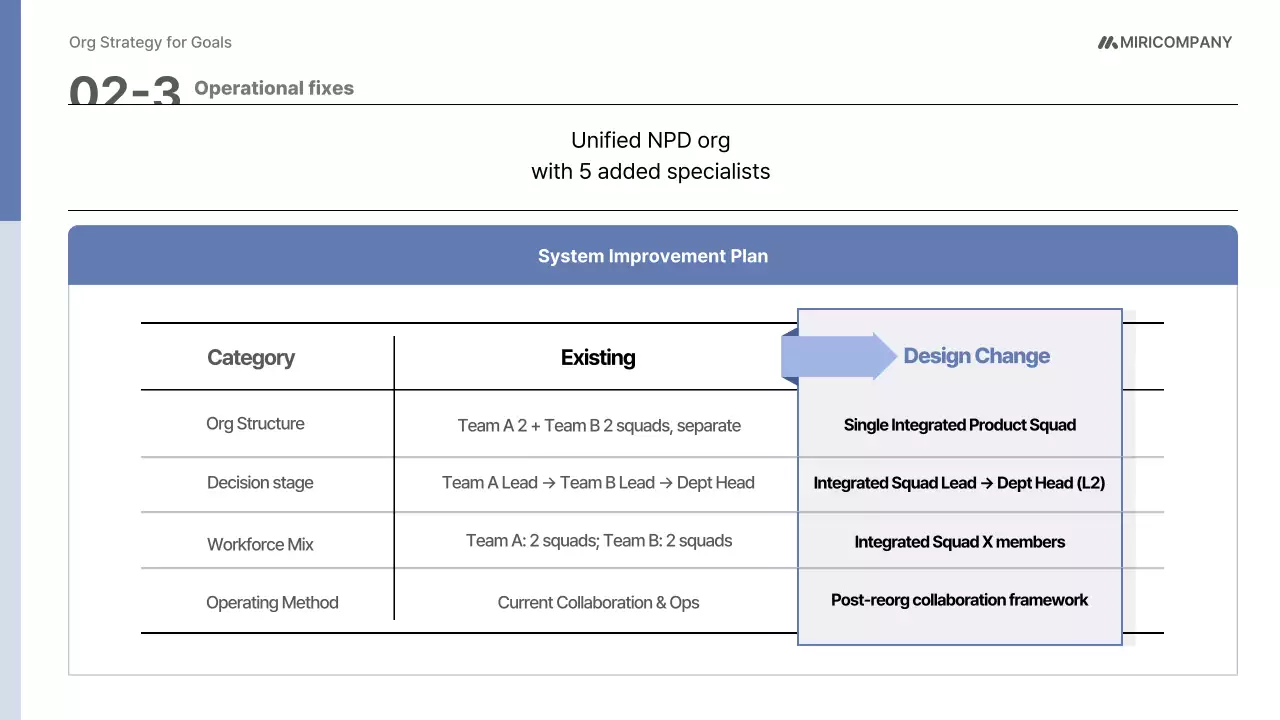Select the Unified NPD org headline text
Viewport: 1280px width, 720px height.
pos(650,156)
